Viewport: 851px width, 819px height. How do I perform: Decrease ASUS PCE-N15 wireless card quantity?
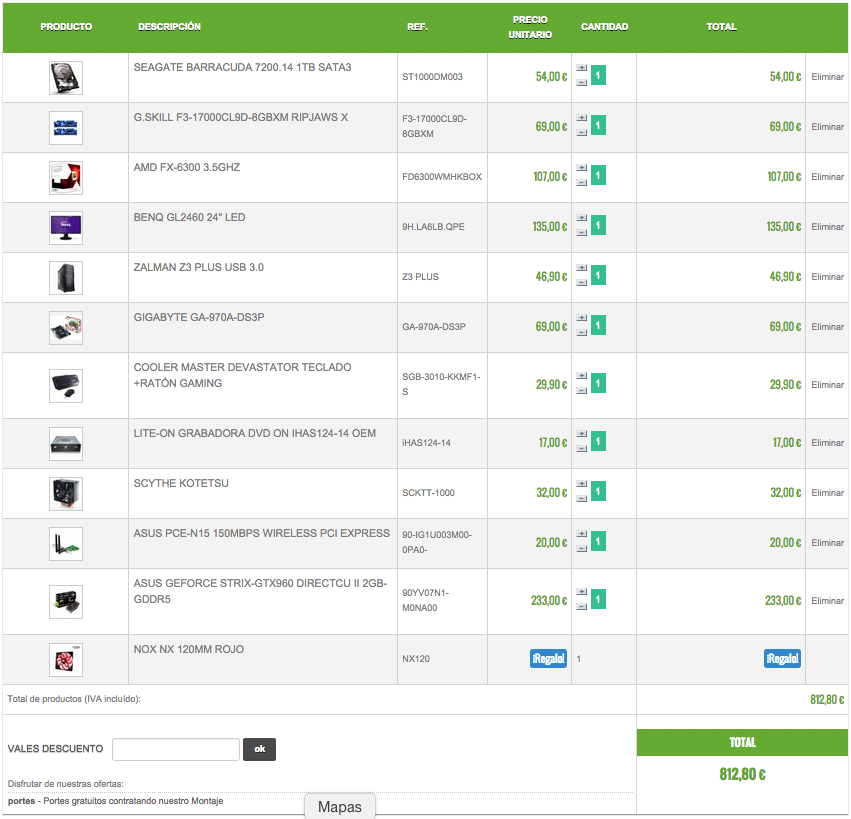click(x=581, y=548)
